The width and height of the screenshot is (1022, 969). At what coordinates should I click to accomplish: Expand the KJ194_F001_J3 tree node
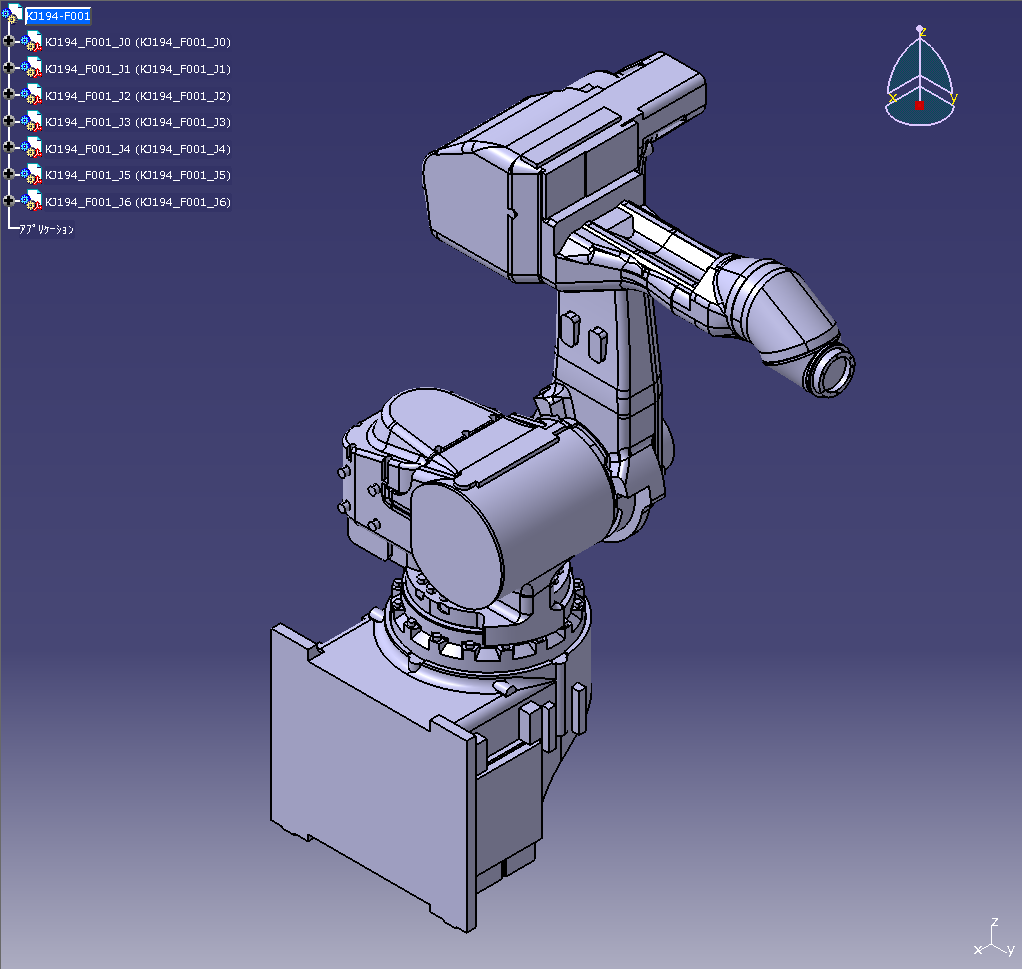point(8,121)
